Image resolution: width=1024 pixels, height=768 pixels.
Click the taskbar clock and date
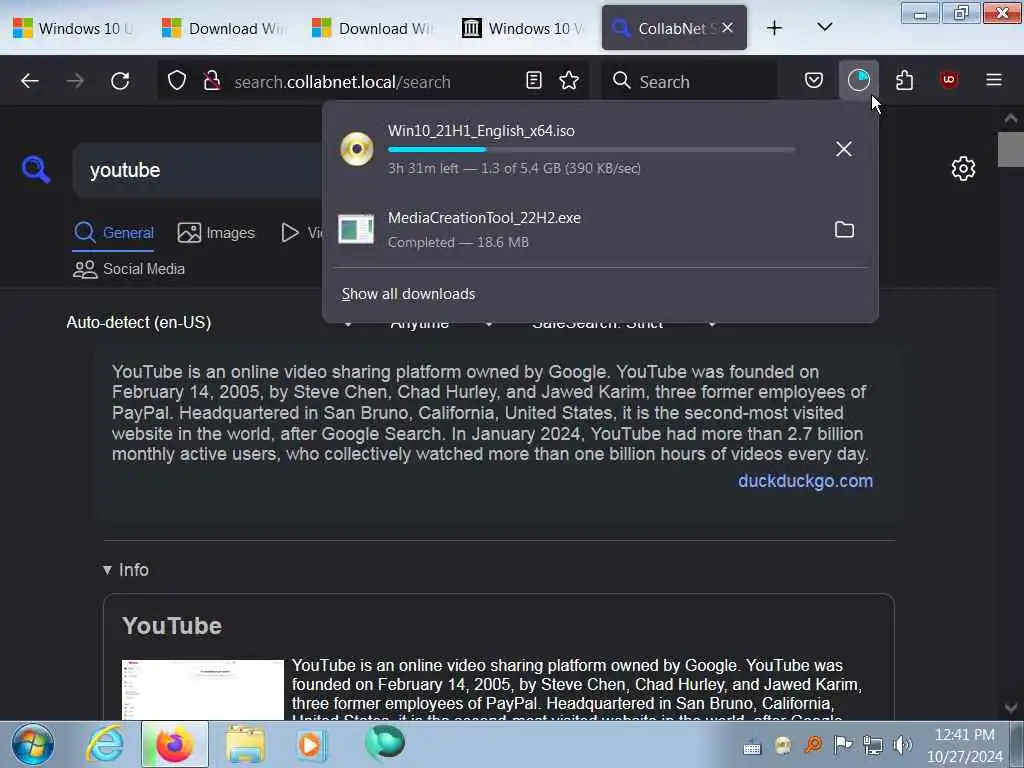(965, 745)
